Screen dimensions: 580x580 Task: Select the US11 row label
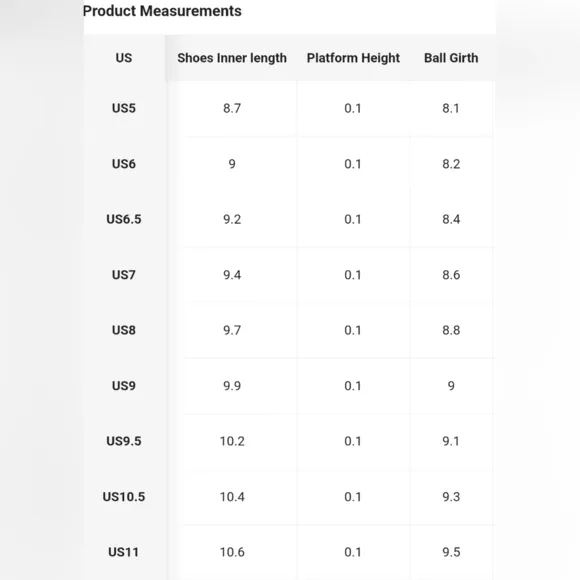tap(124, 552)
